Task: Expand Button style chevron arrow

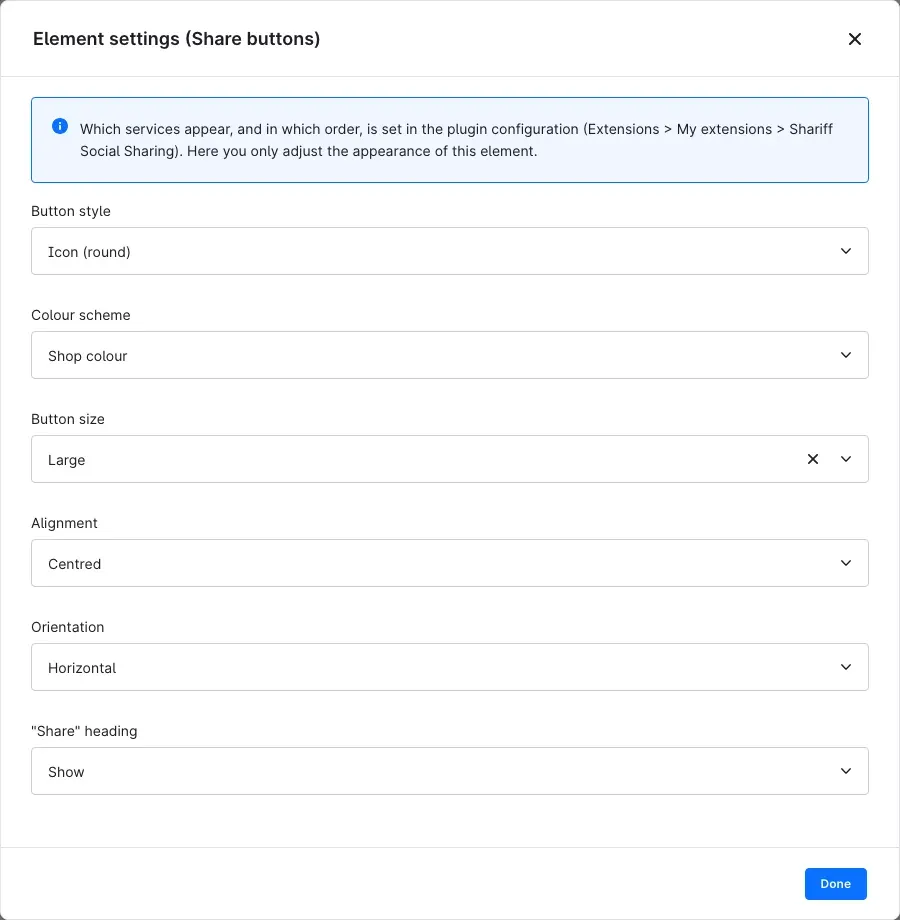Action: pos(845,251)
